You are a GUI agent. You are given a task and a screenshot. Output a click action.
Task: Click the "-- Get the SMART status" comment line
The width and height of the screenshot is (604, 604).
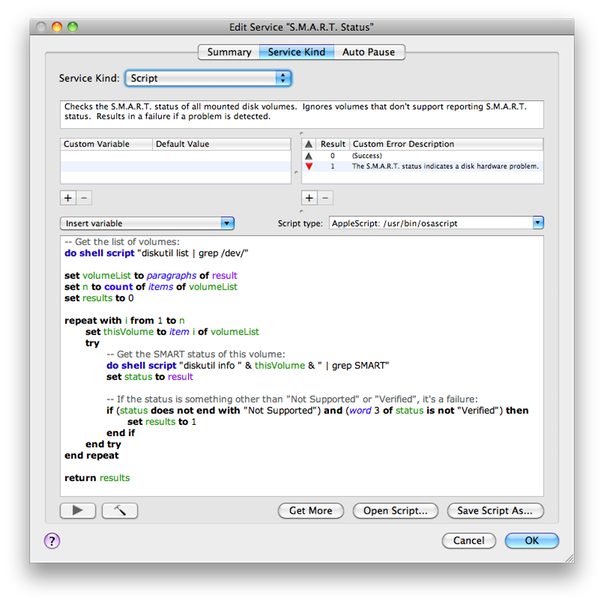196,354
